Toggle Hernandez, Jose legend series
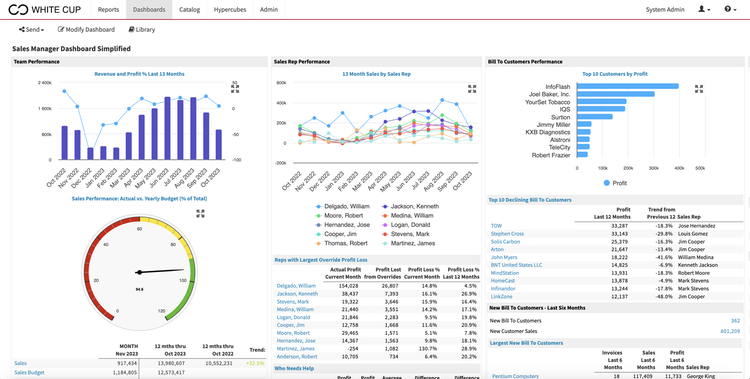The image size is (750, 379). pyautogui.click(x=342, y=225)
